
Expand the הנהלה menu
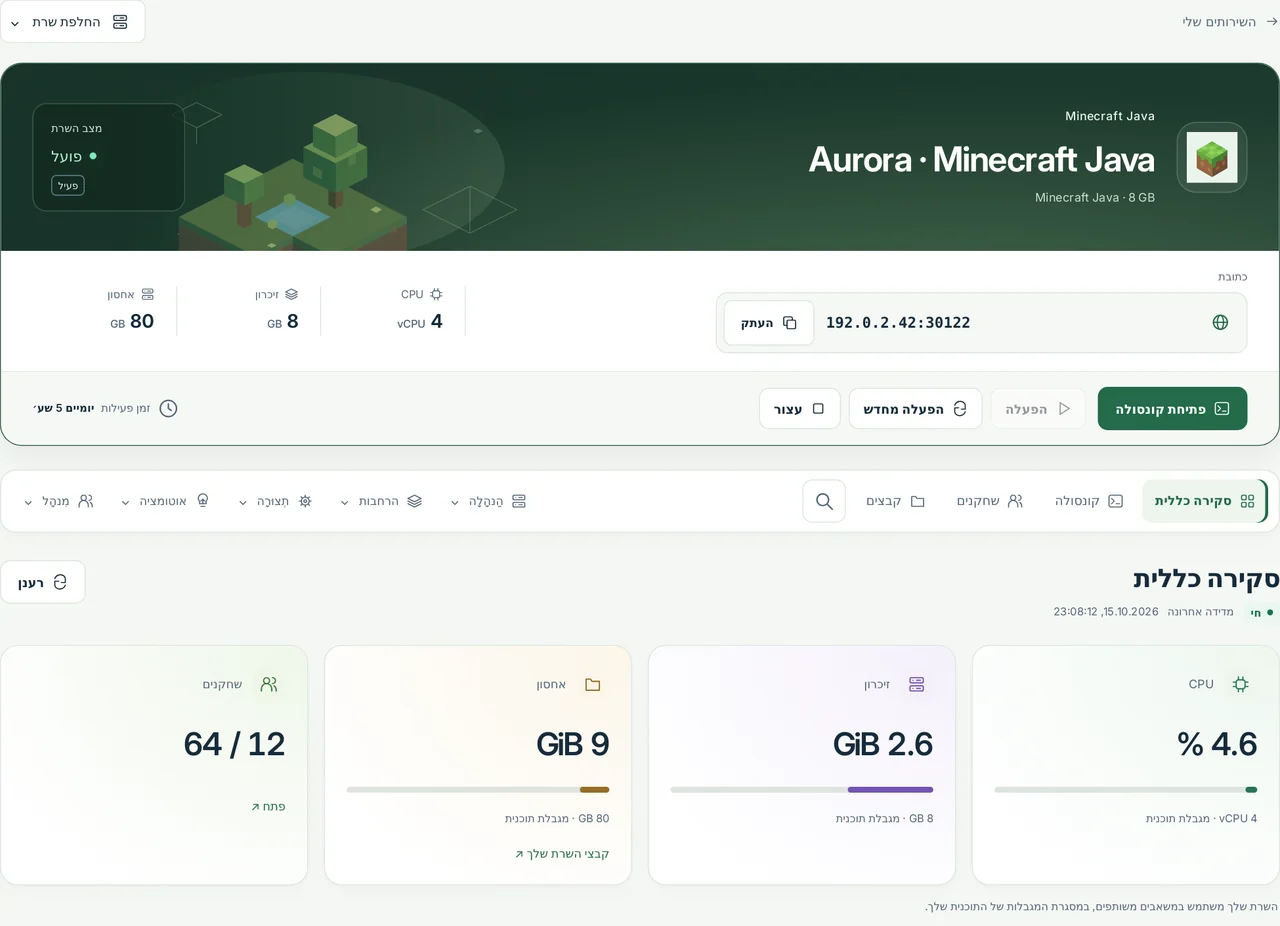click(x=489, y=501)
